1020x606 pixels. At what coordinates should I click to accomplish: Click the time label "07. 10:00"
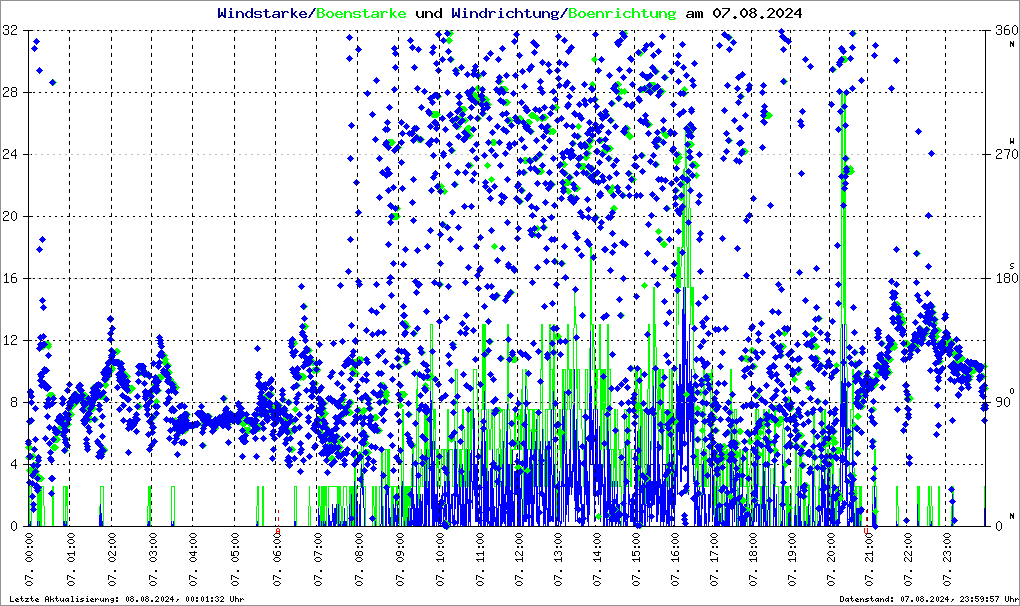coord(440,559)
